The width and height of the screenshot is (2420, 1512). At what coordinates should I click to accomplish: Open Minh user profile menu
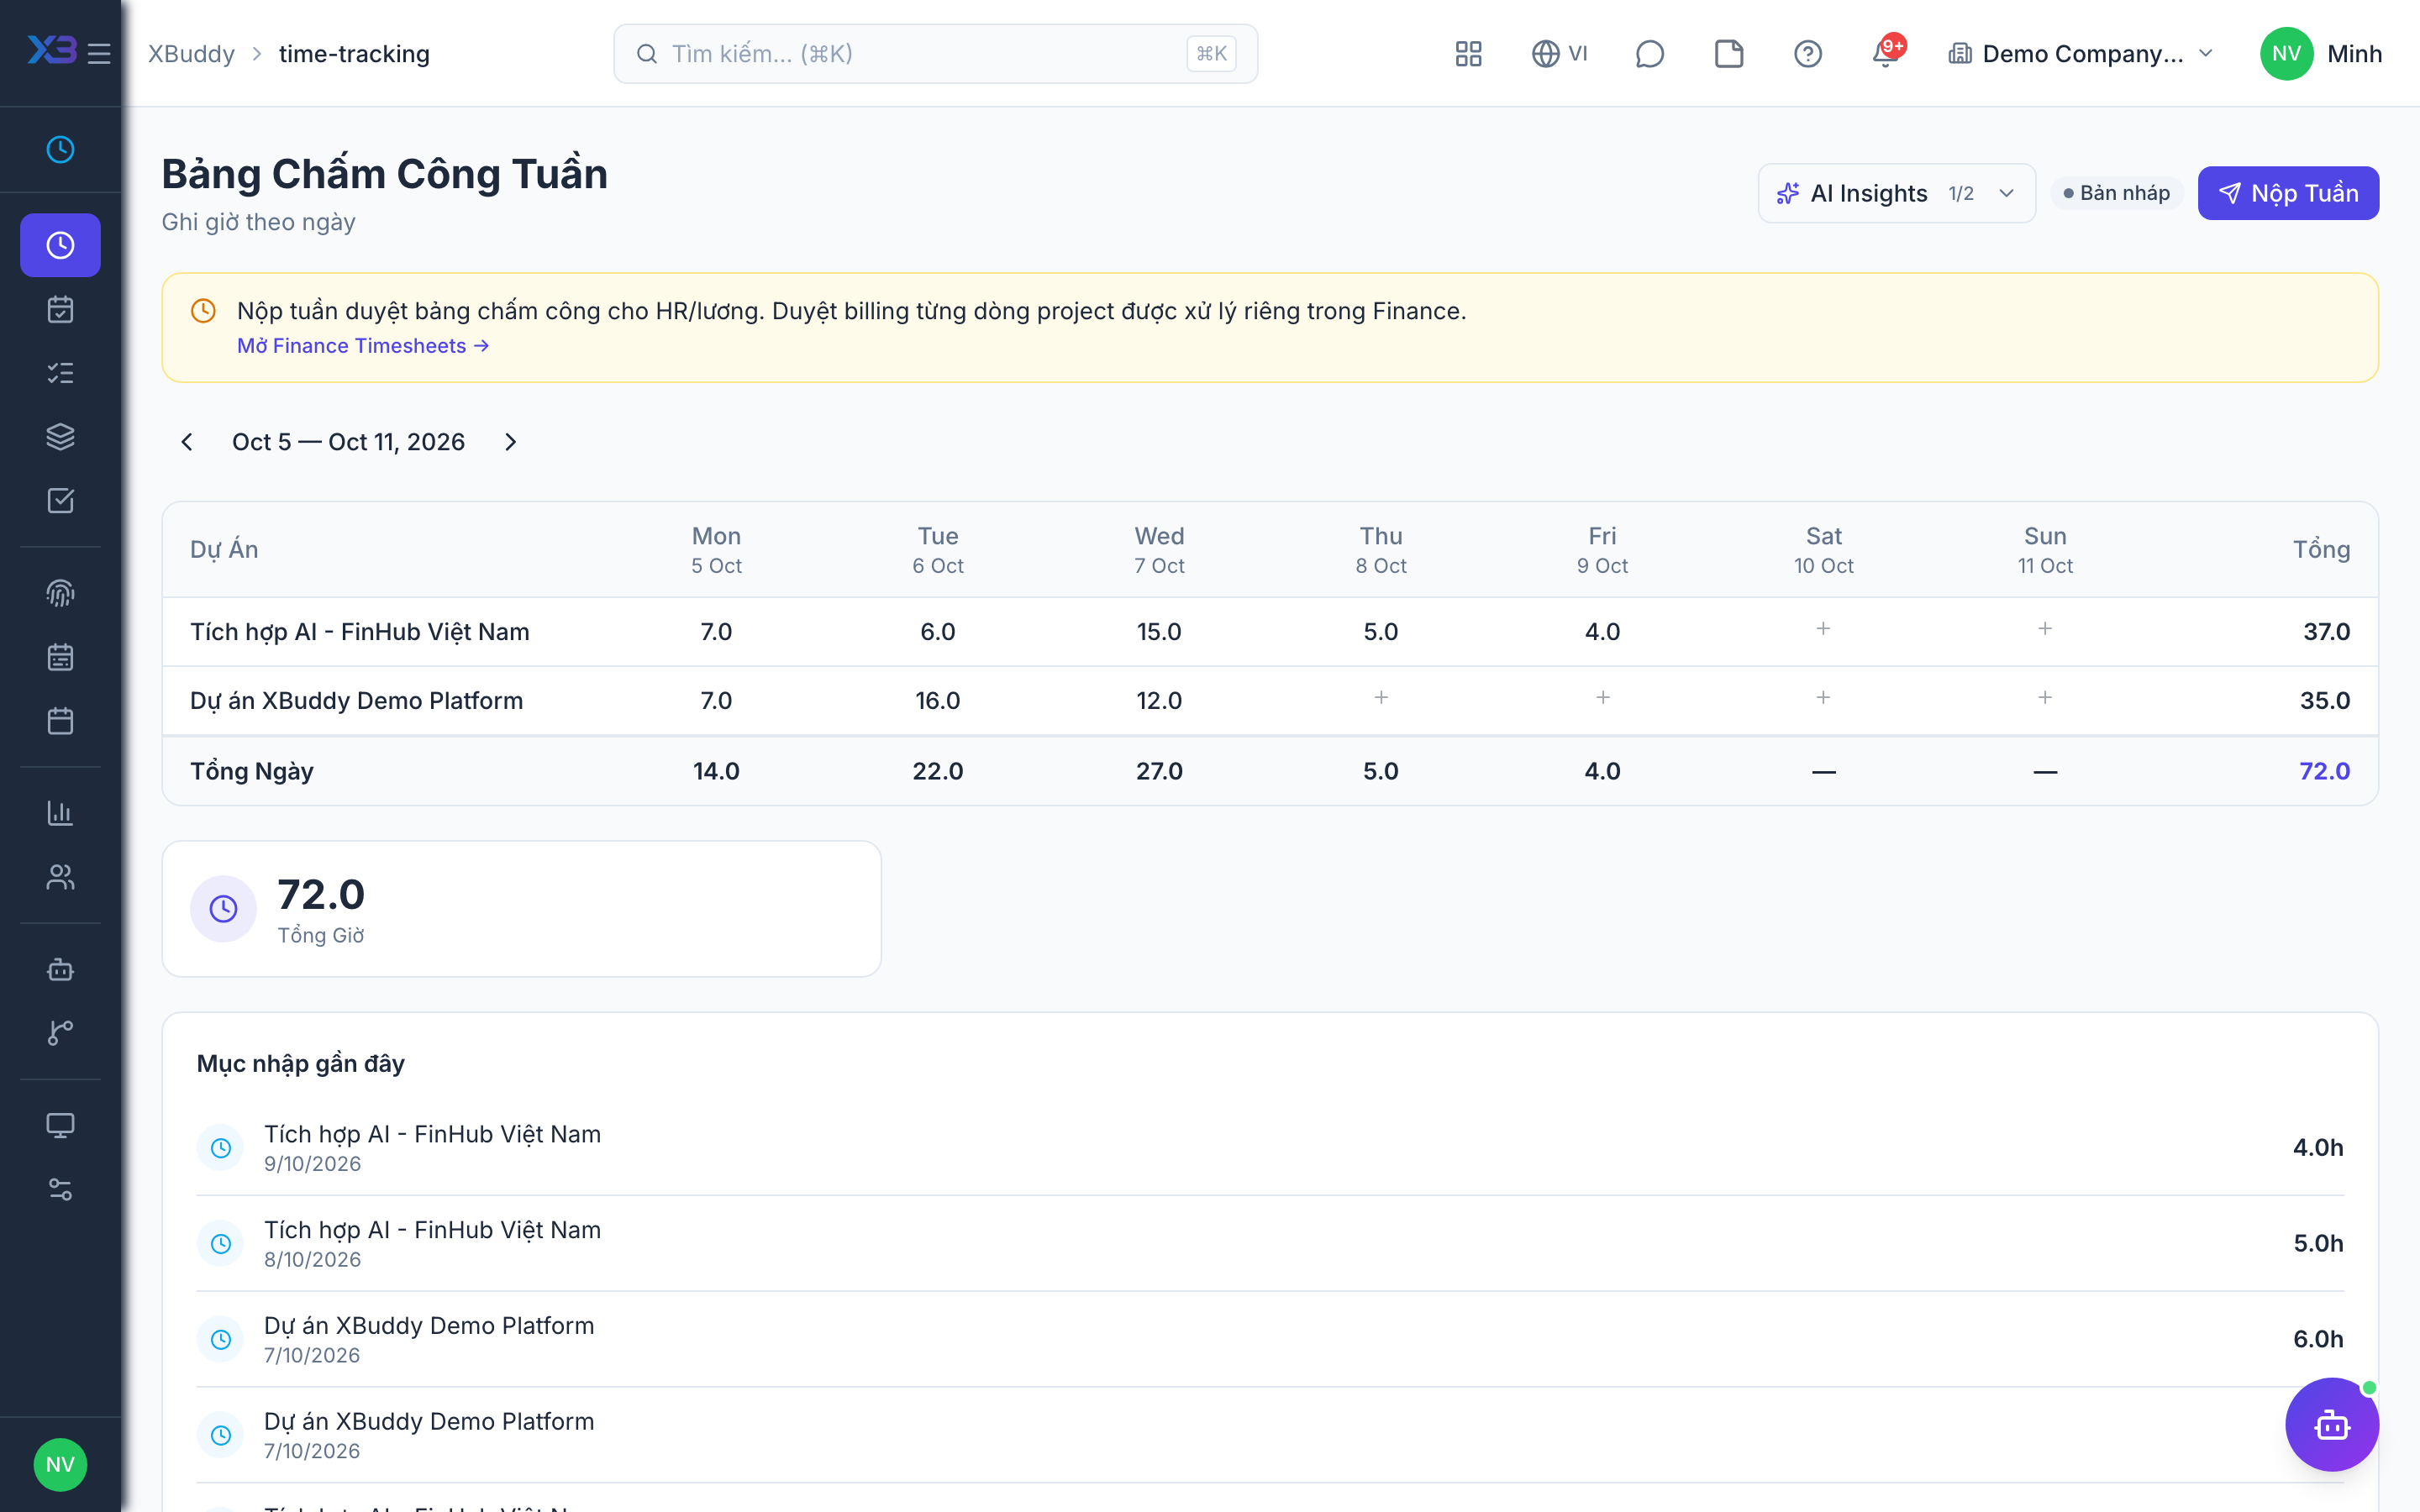(2320, 53)
